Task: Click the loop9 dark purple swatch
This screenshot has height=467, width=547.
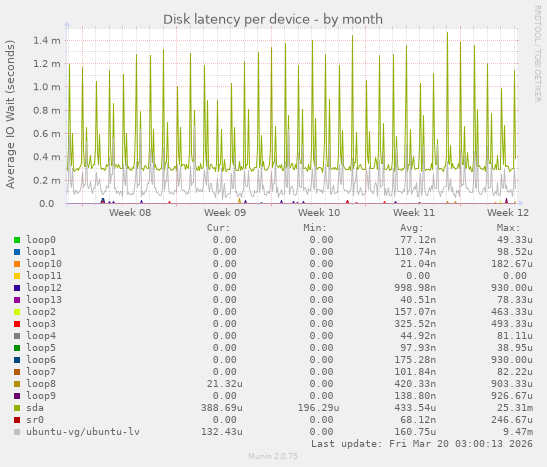Action: pos(17,396)
